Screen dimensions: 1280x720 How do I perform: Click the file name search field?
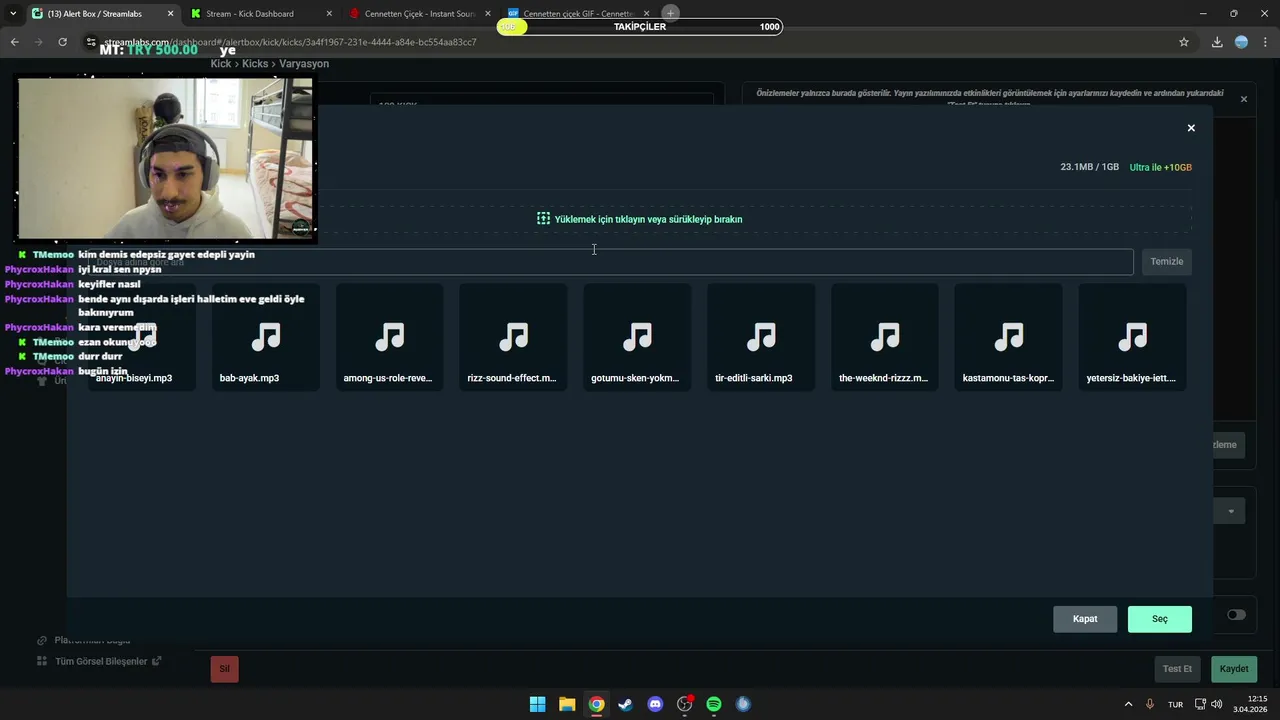click(x=611, y=262)
